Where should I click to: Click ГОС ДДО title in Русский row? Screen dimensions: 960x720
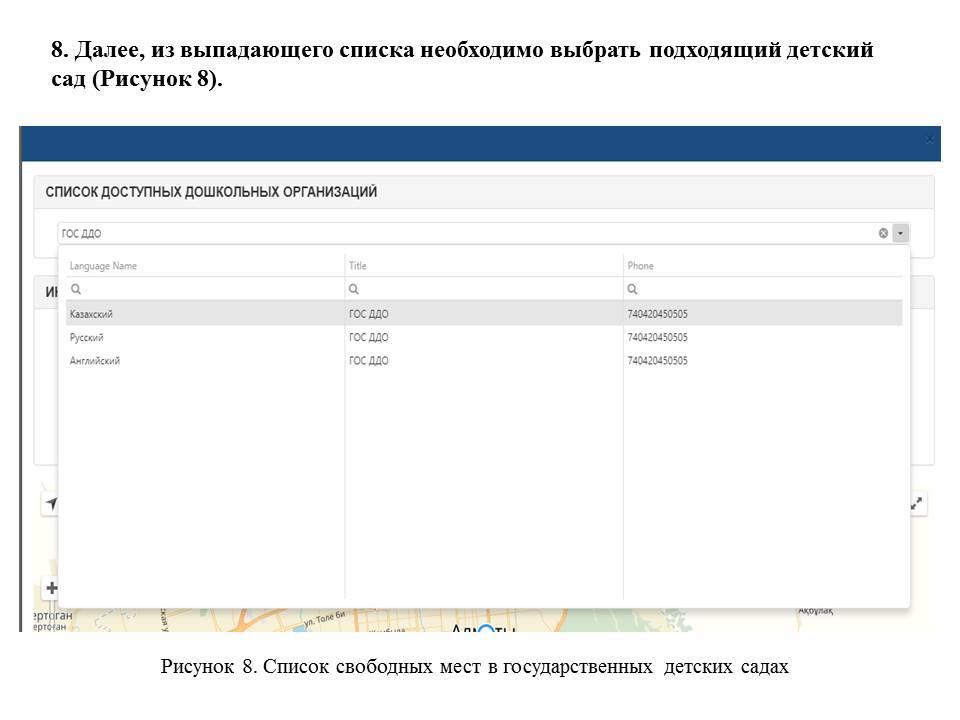[369, 337]
